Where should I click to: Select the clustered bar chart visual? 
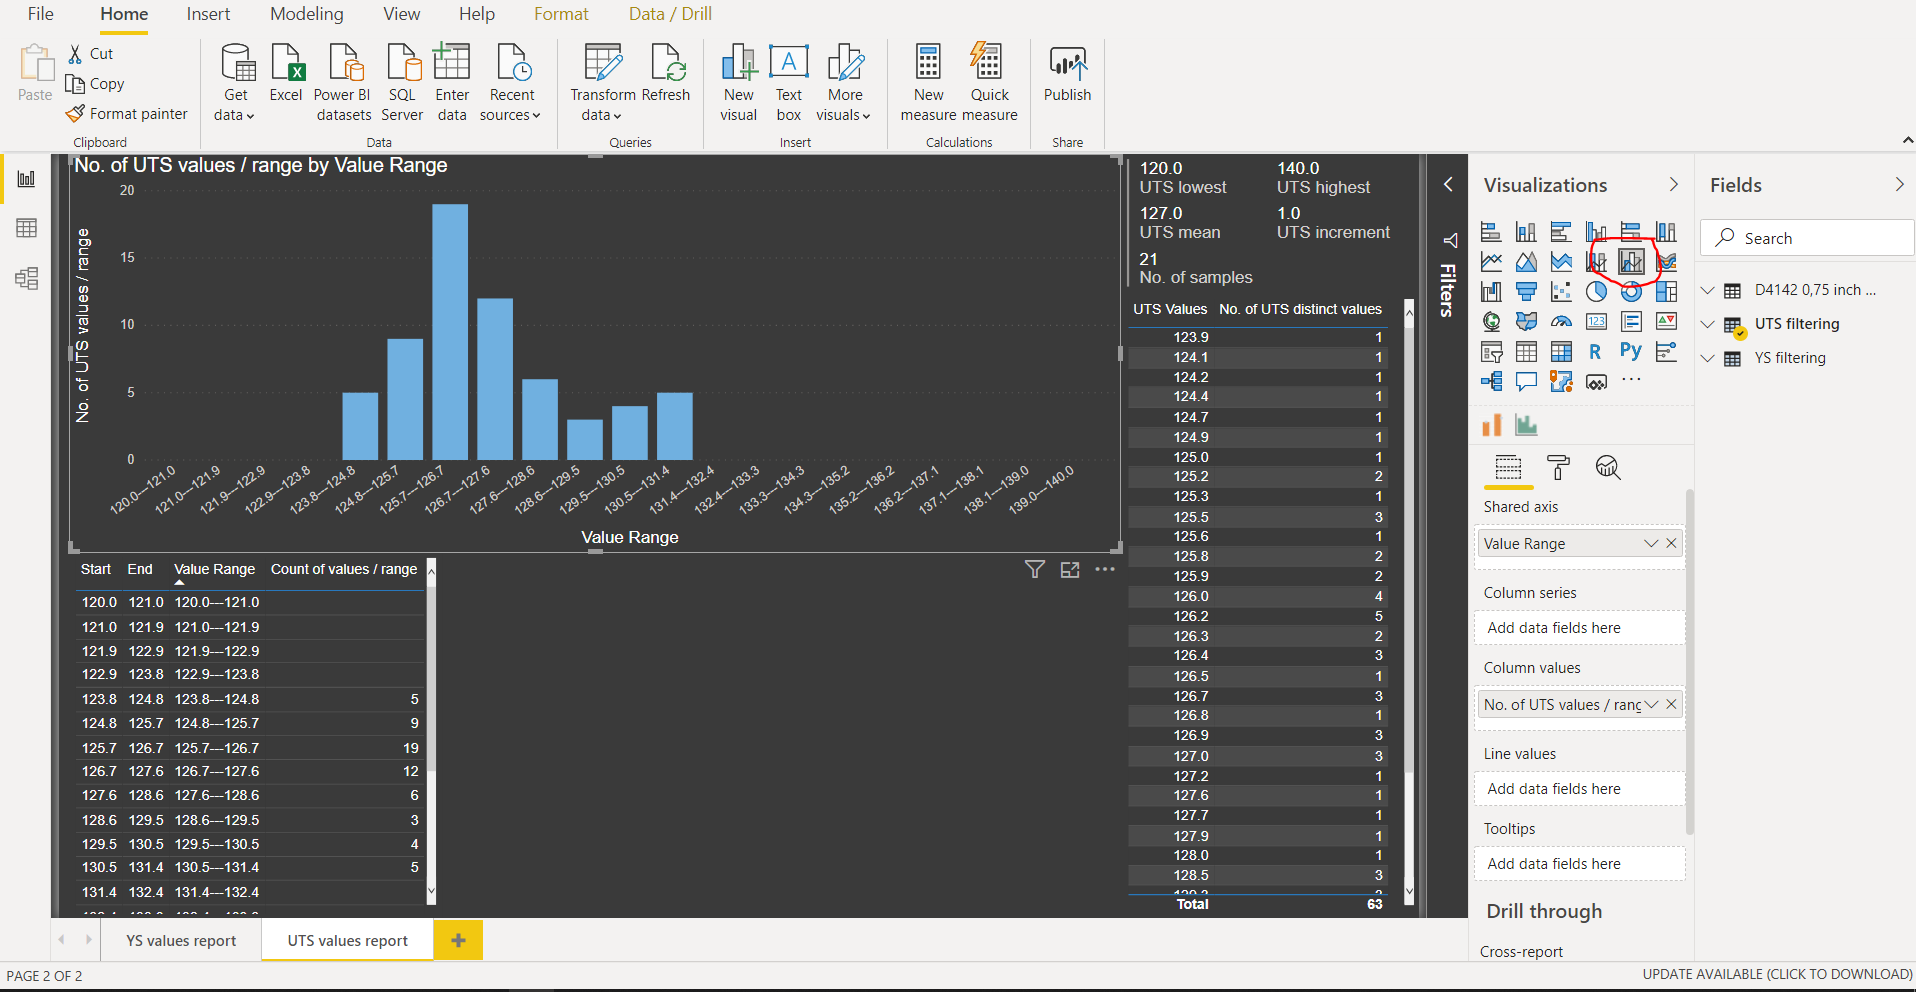tap(1561, 232)
